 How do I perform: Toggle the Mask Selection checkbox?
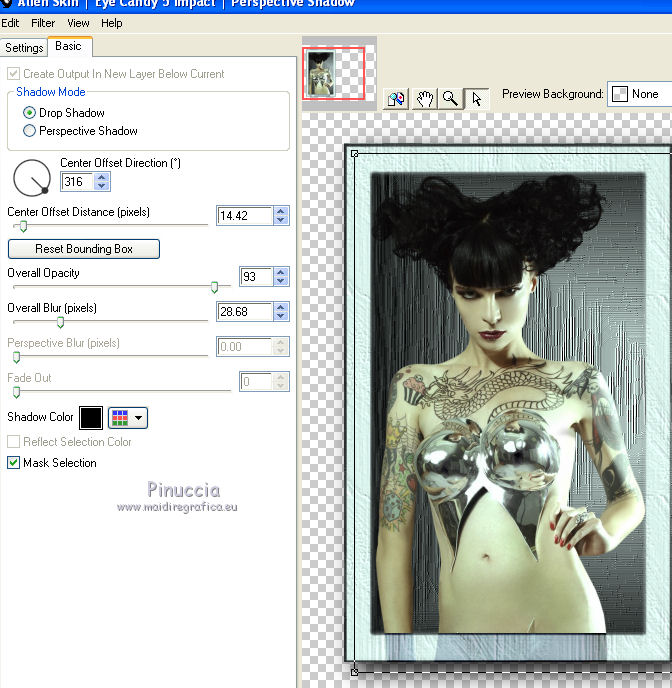pos(14,462)
